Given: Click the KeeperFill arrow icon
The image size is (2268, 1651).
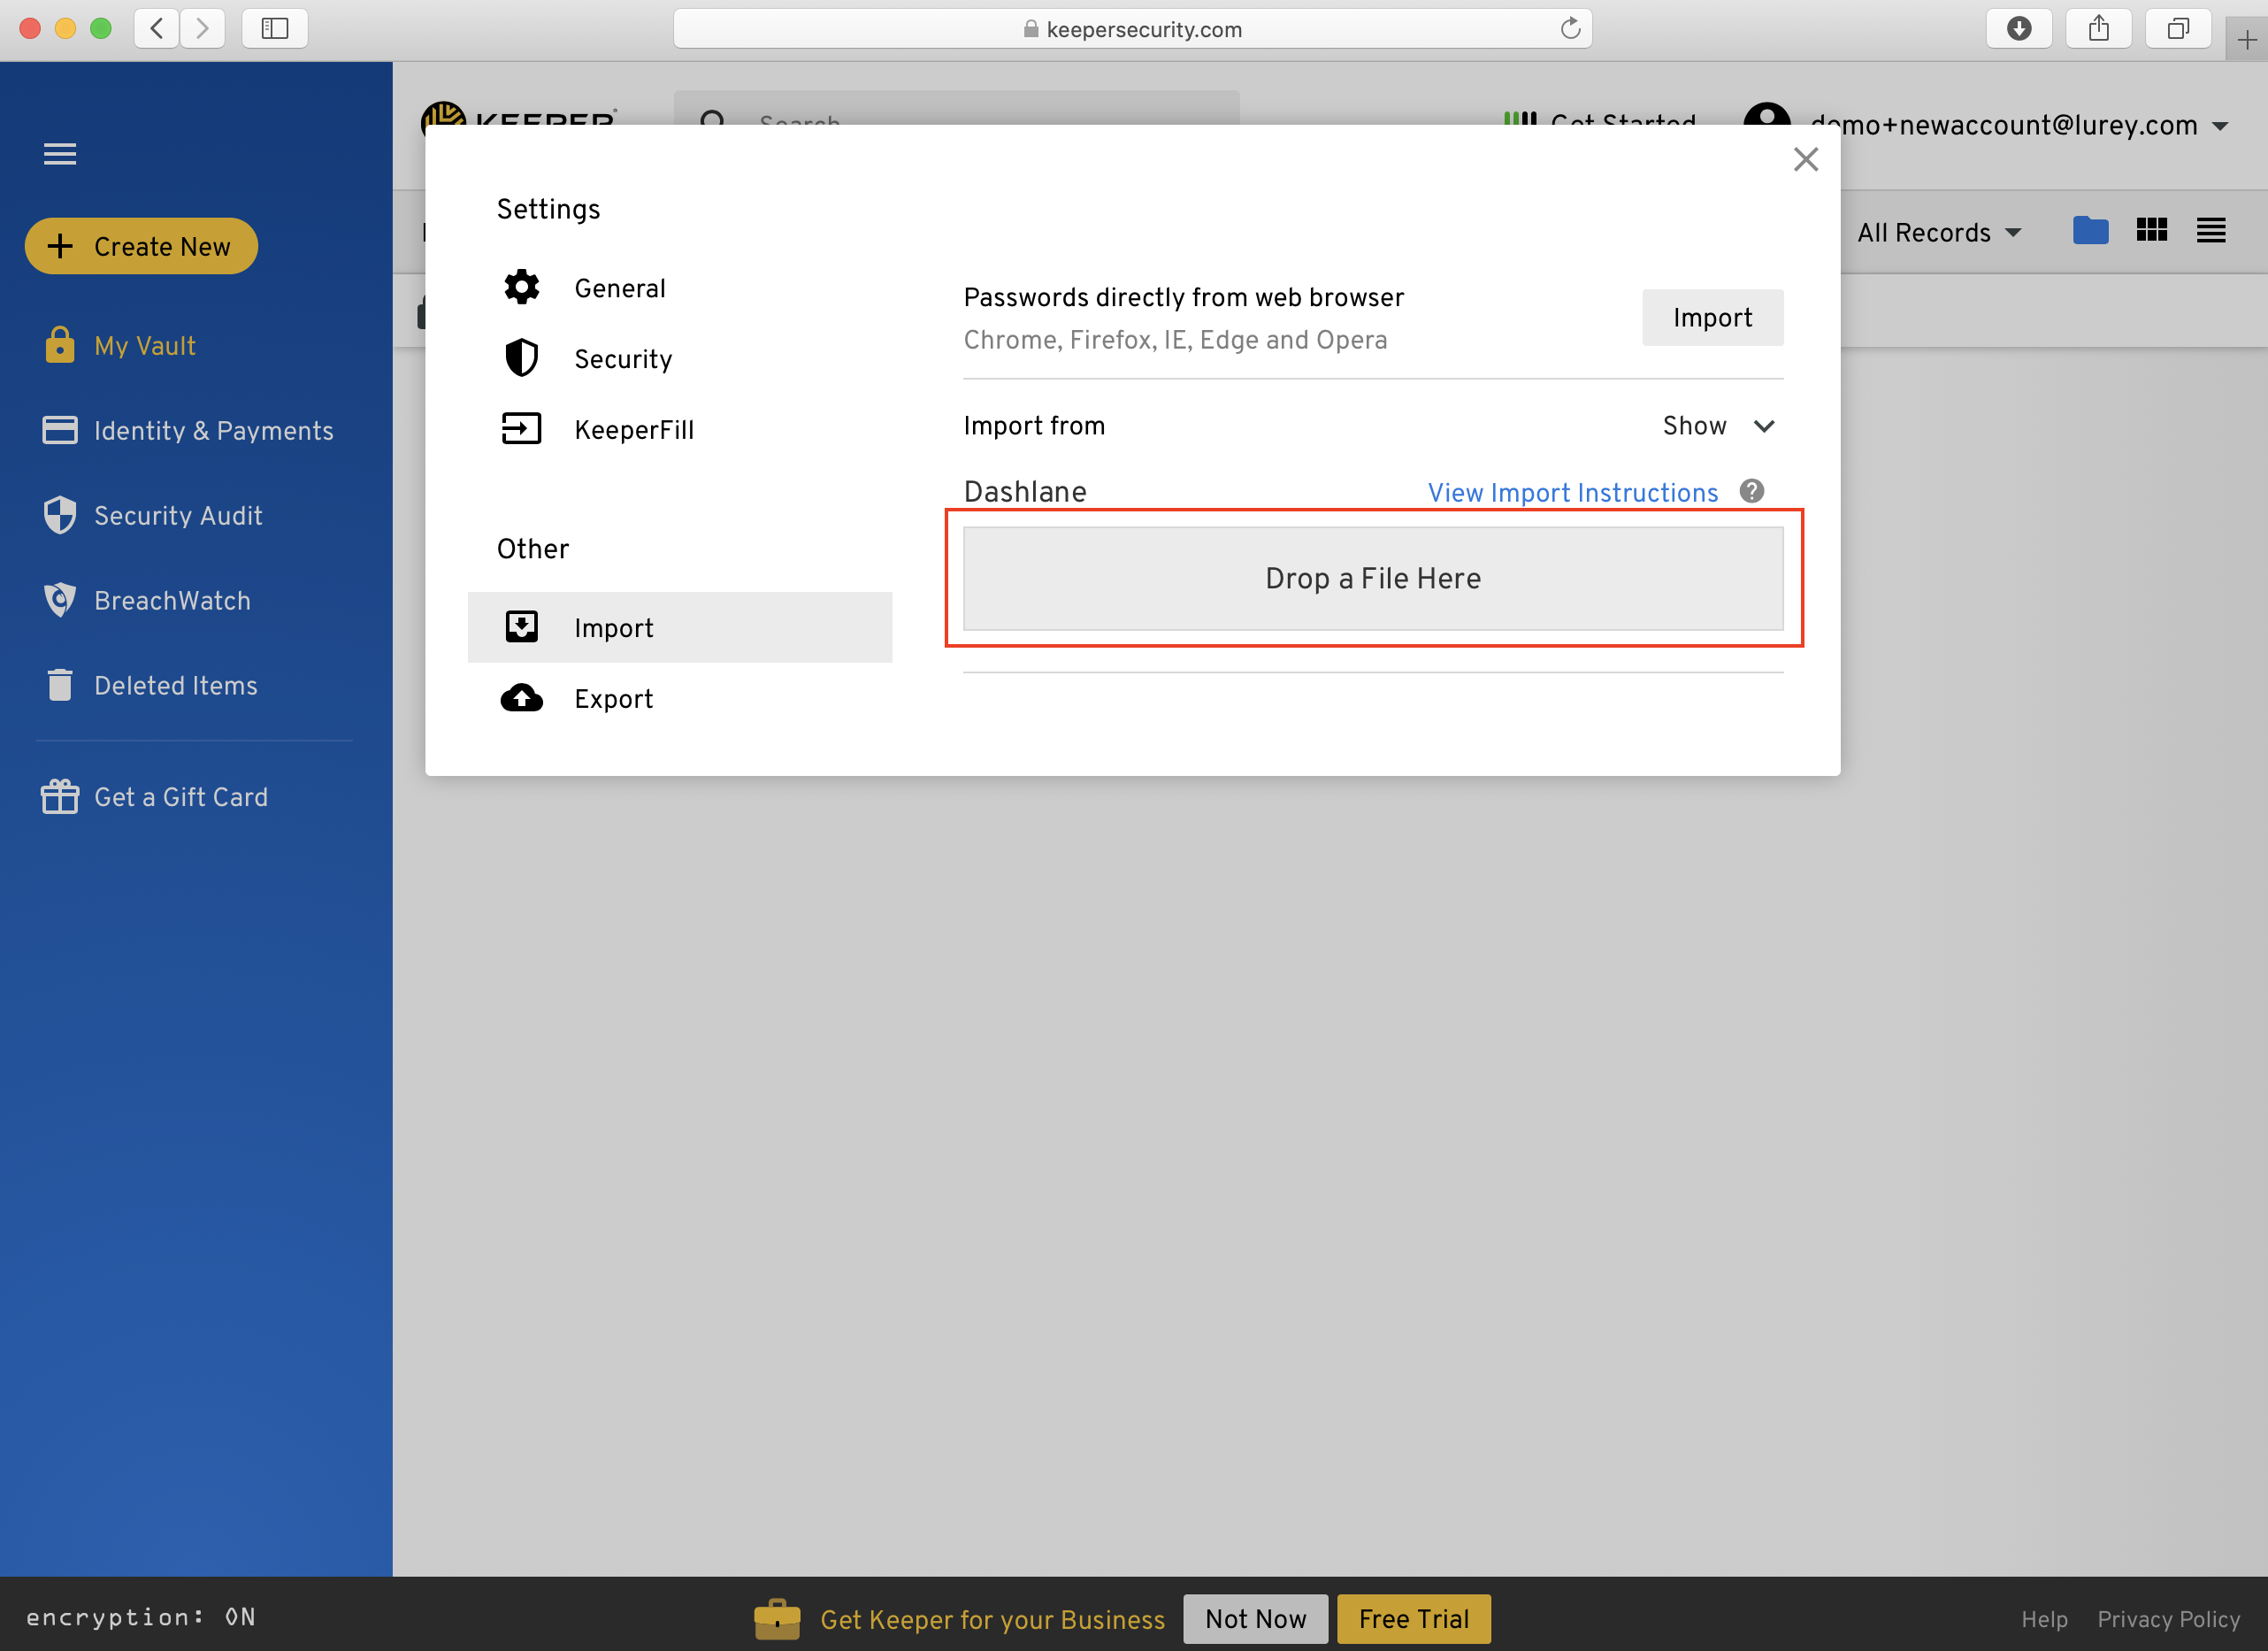Looking at the screenshot, I should (521, 429).
